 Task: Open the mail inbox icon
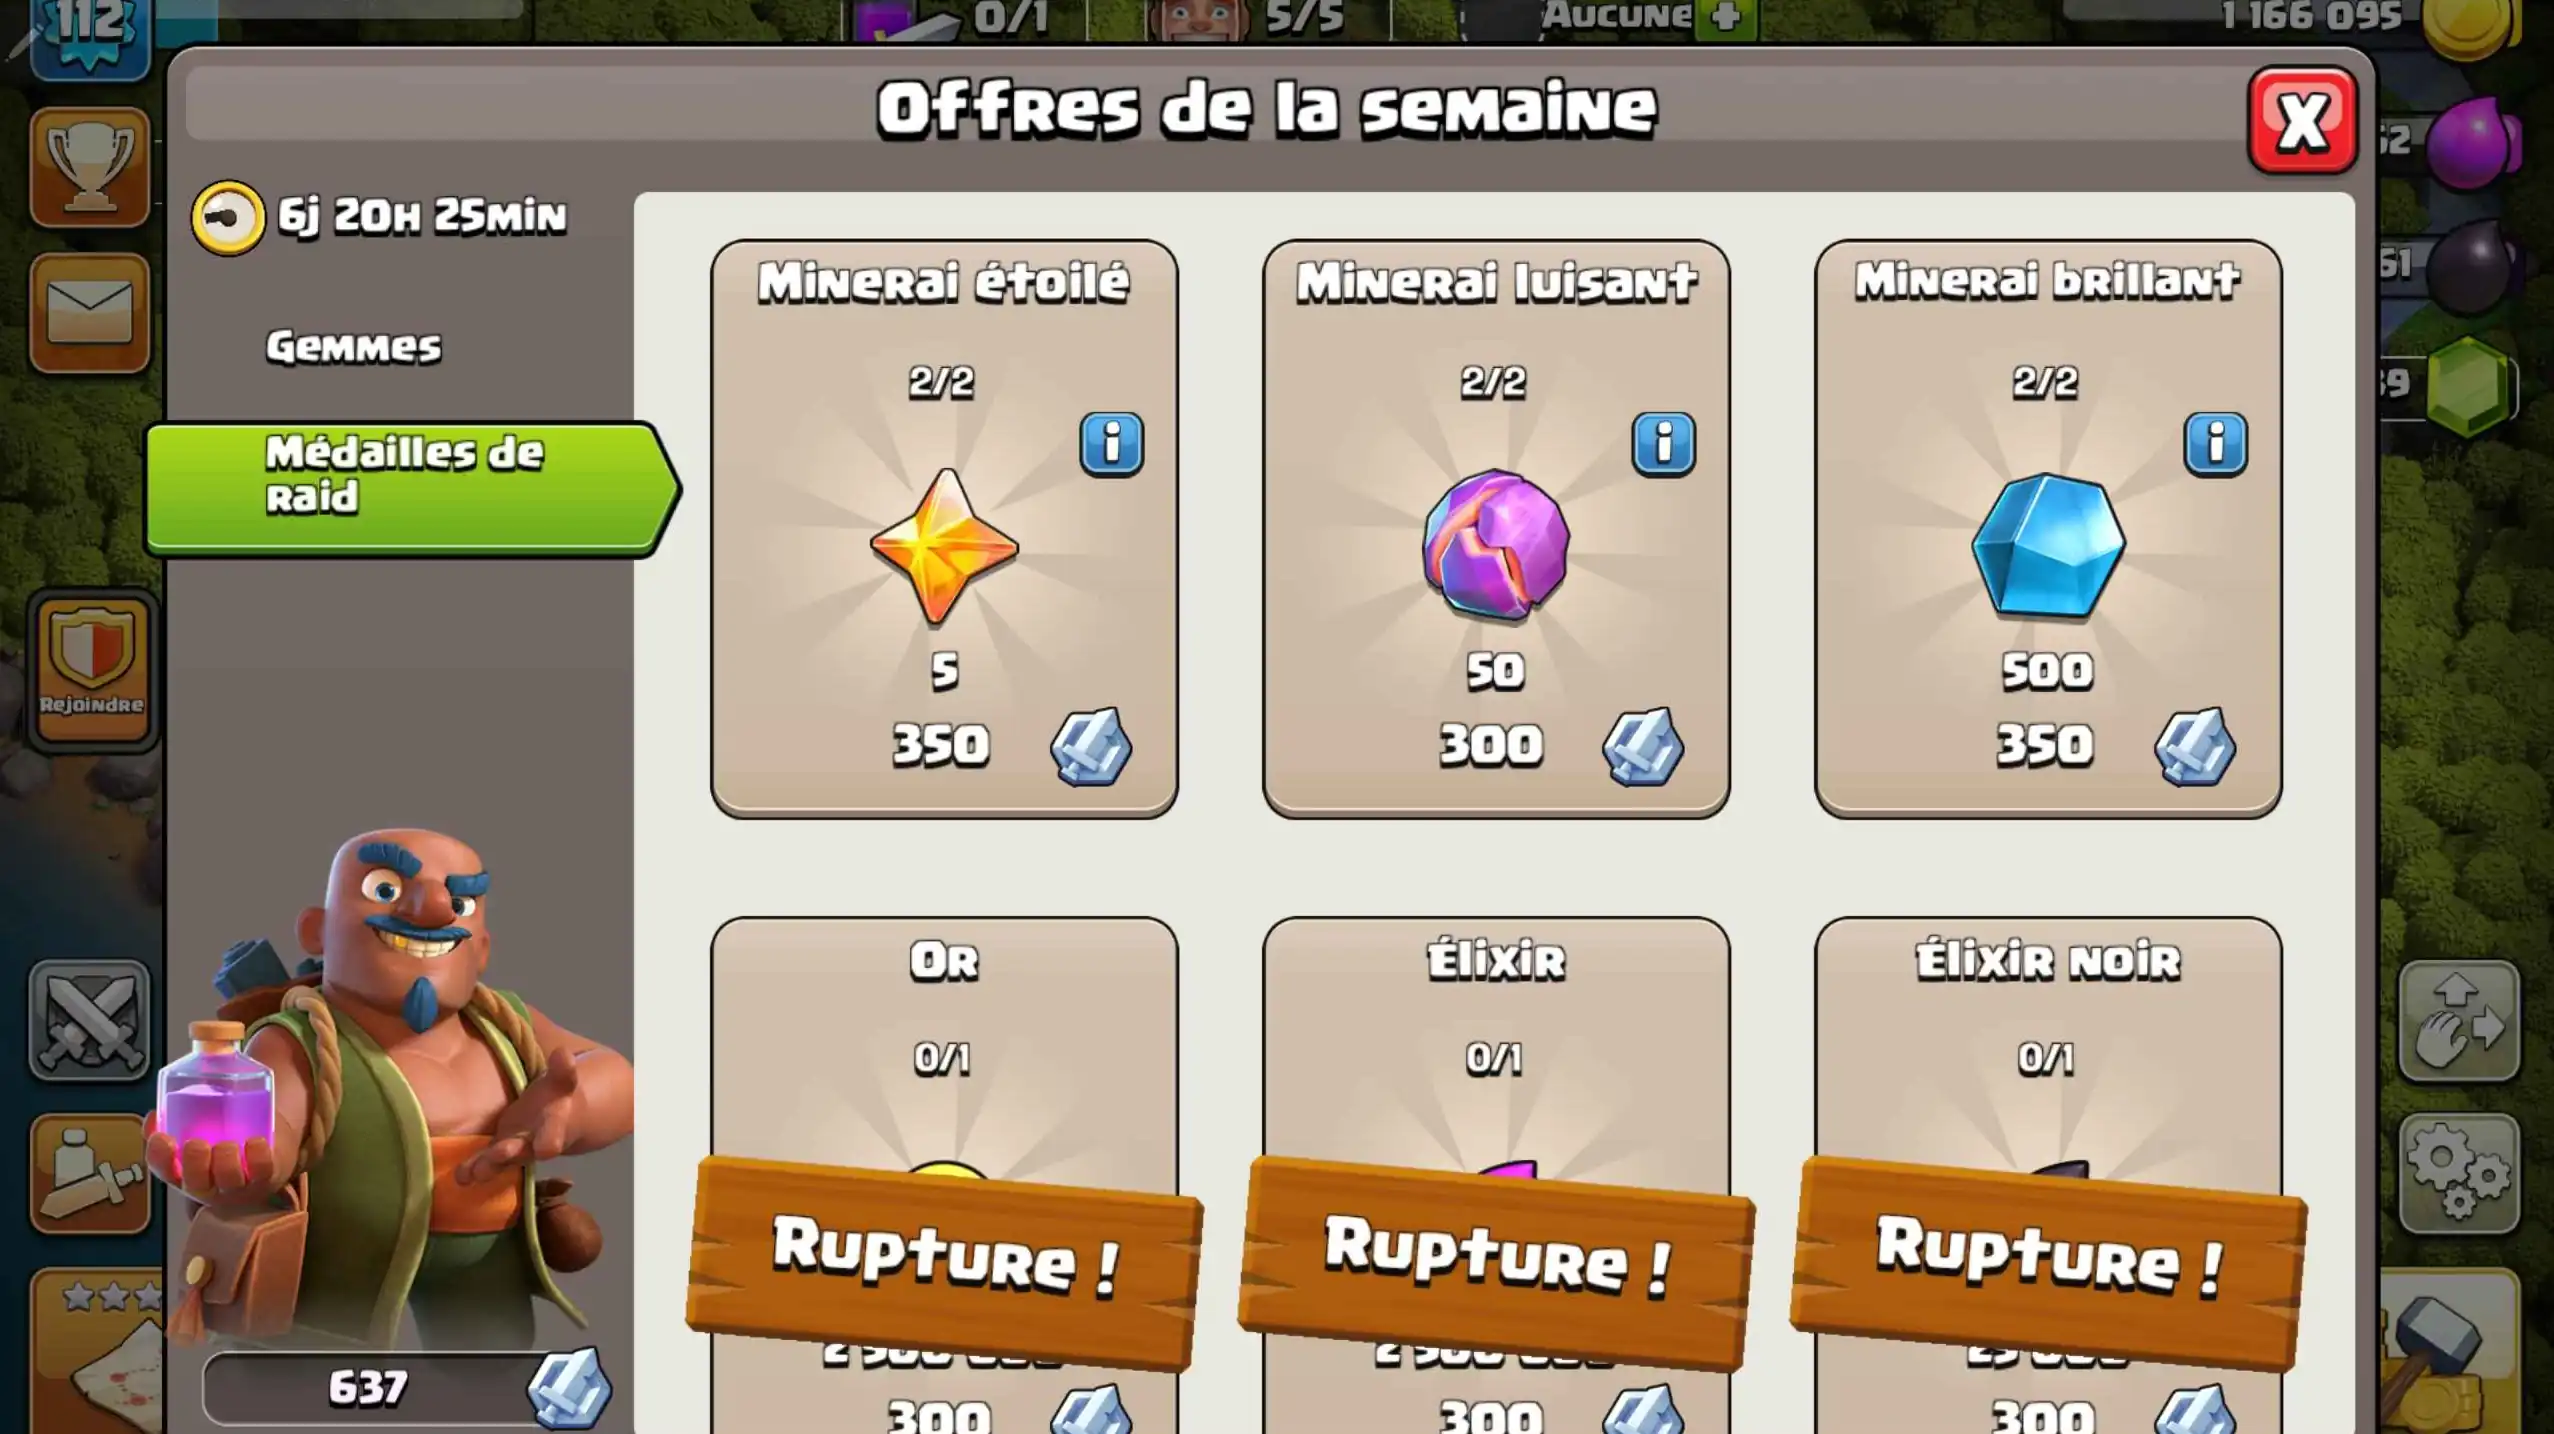pyautogui.click(x=90, y=313)
